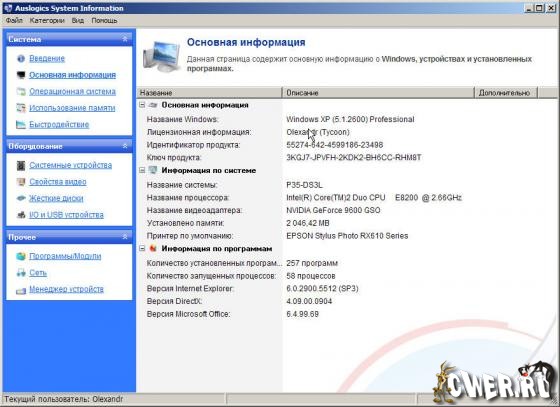Screen dimensions: 560x407
Task: Select the Название процессора row
Action: tap(347, 198)
